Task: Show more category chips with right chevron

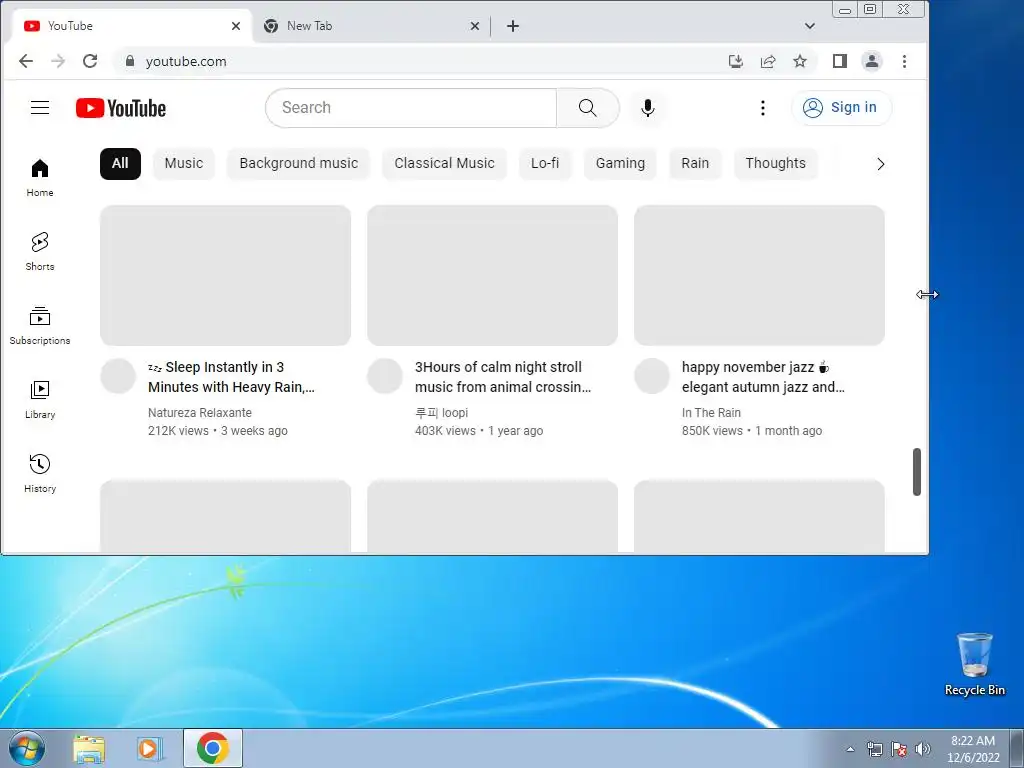Action: 880,164
